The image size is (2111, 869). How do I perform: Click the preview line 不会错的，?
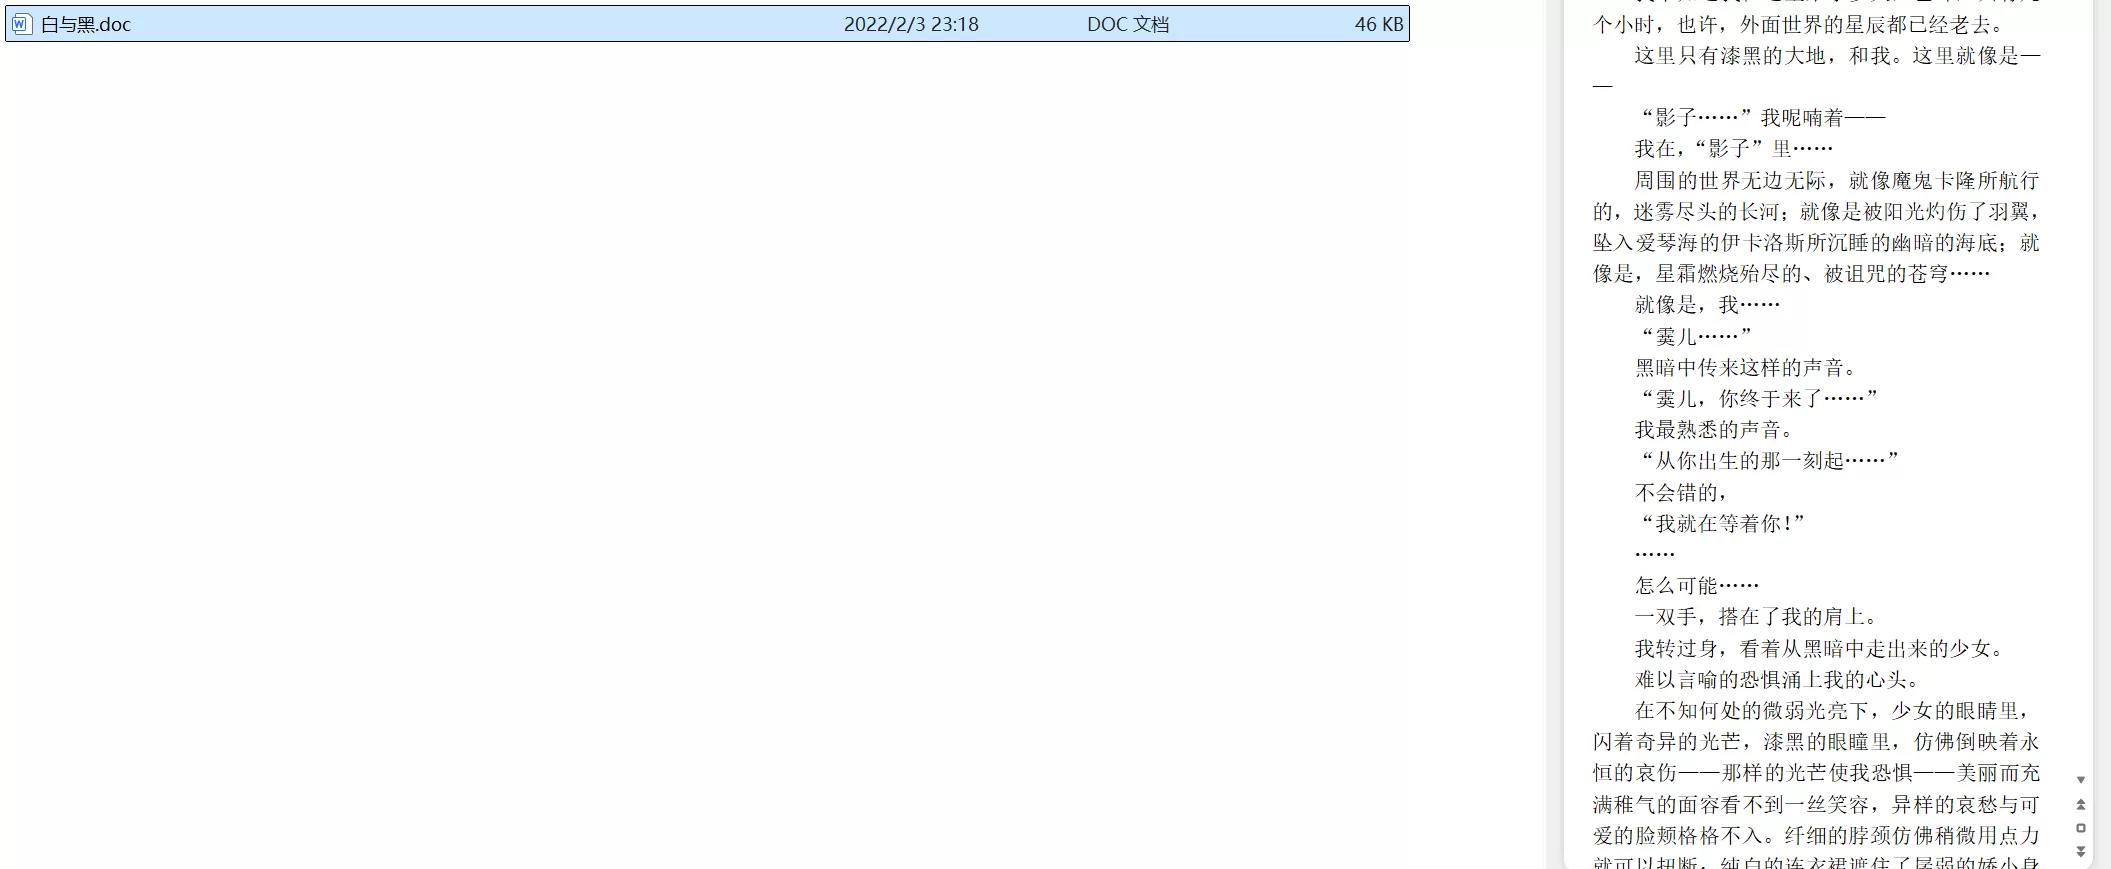1682,492
